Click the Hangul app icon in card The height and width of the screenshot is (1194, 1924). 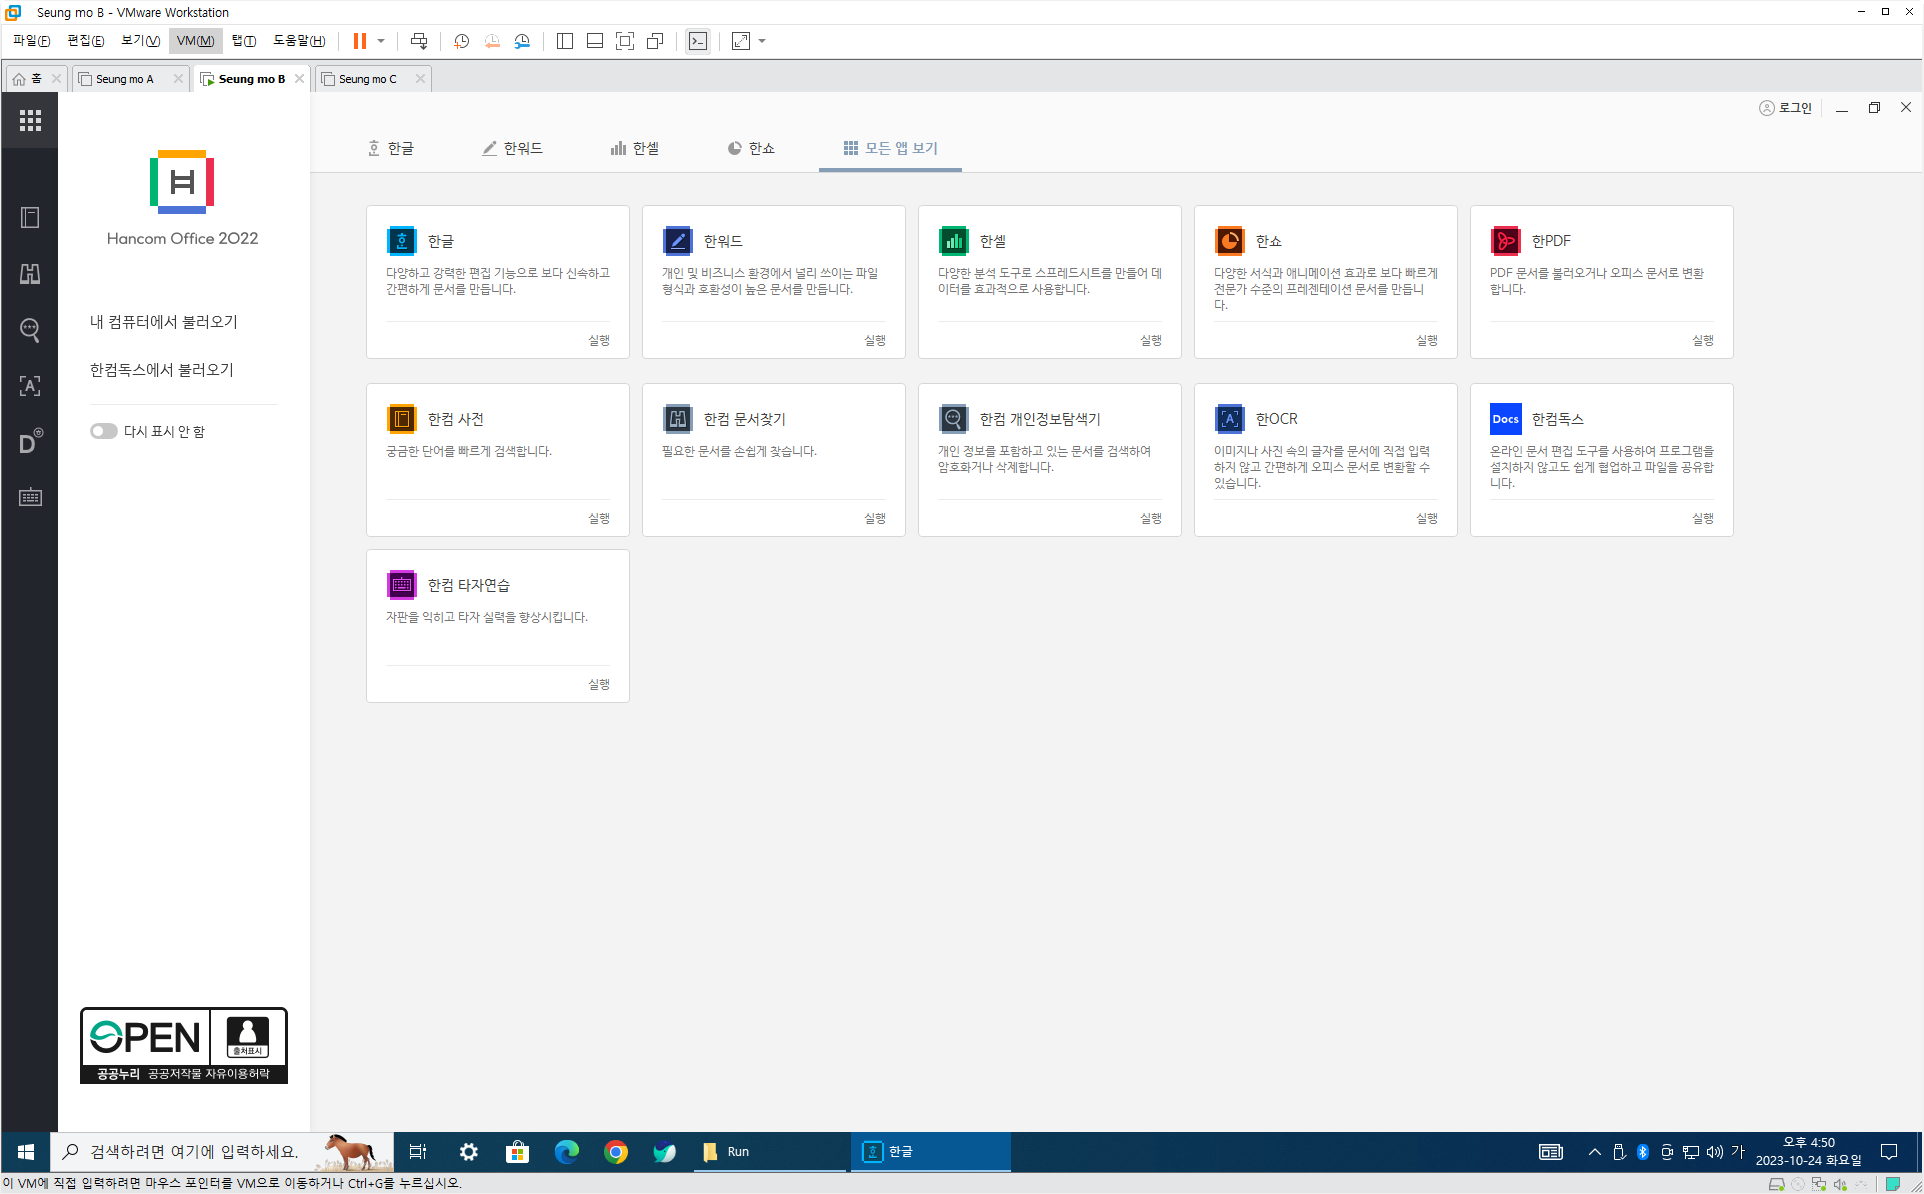tap(401, 241)
